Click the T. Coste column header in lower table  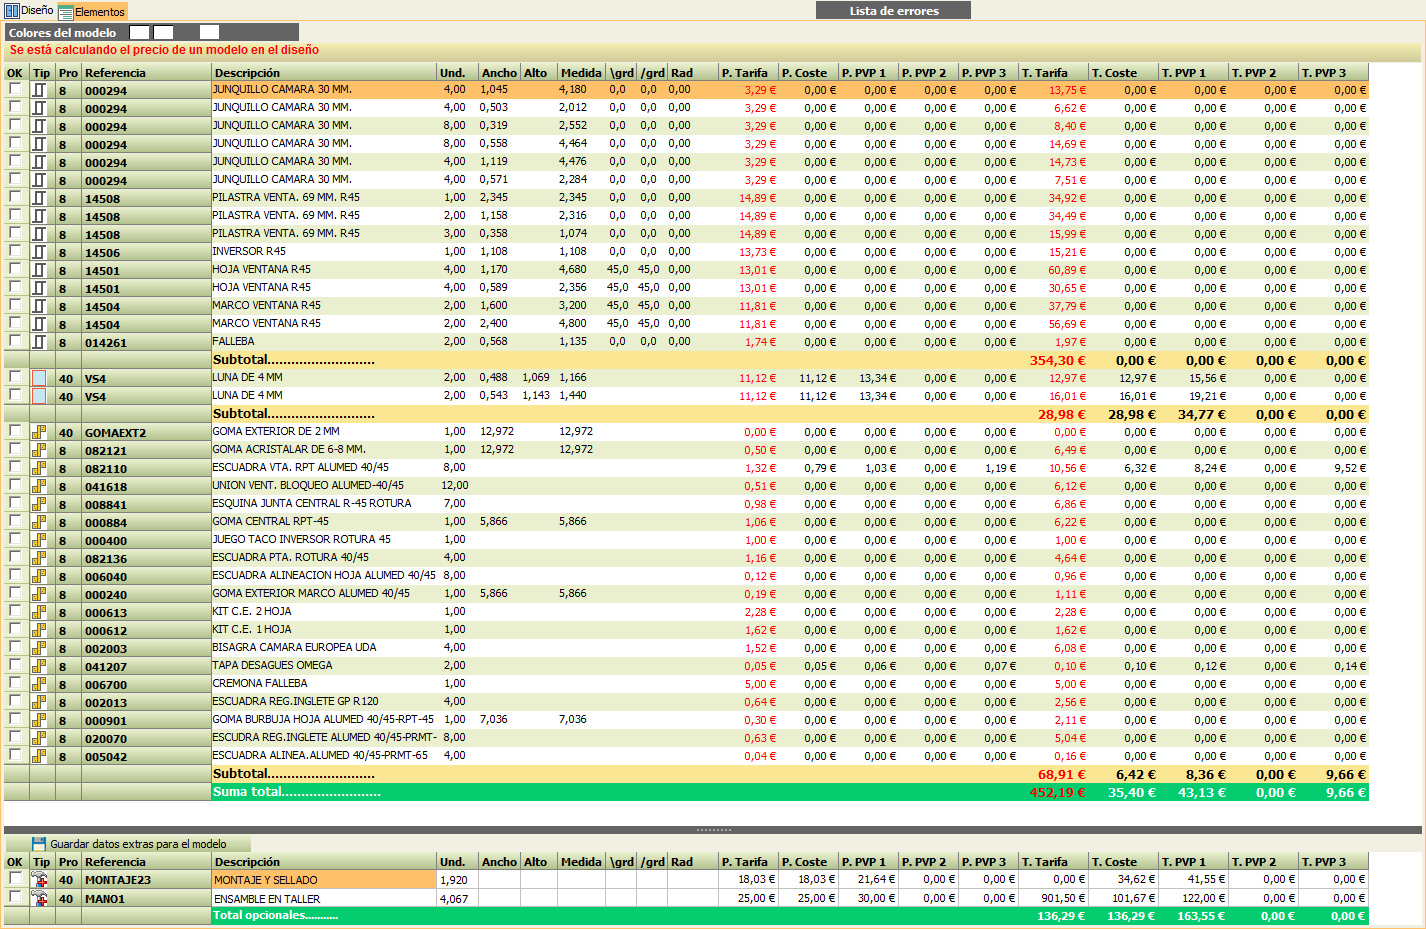[x=1123, y=862]
